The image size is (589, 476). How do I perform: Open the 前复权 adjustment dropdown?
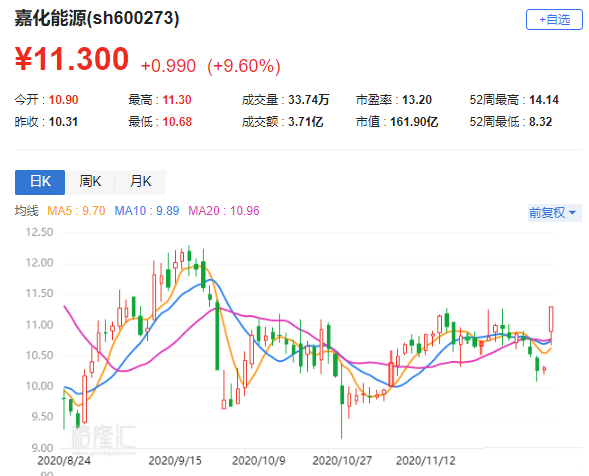point(554,213)
